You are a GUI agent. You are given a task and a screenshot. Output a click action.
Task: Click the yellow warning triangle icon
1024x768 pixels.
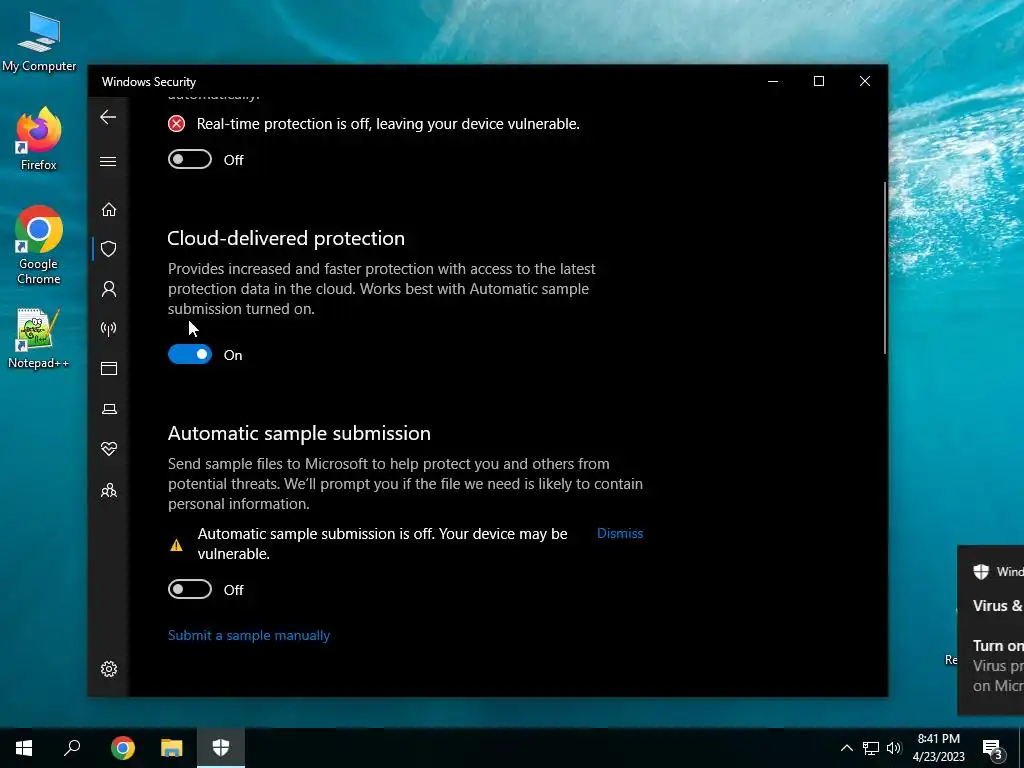176,545
